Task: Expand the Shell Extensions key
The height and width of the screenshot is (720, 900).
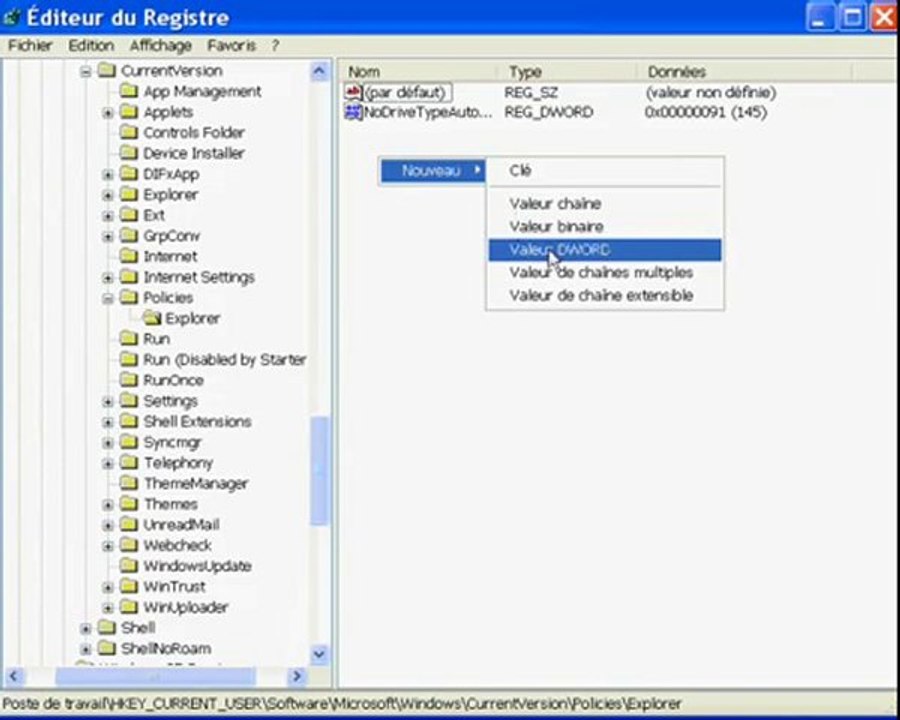Action: (x=108, y=423)
